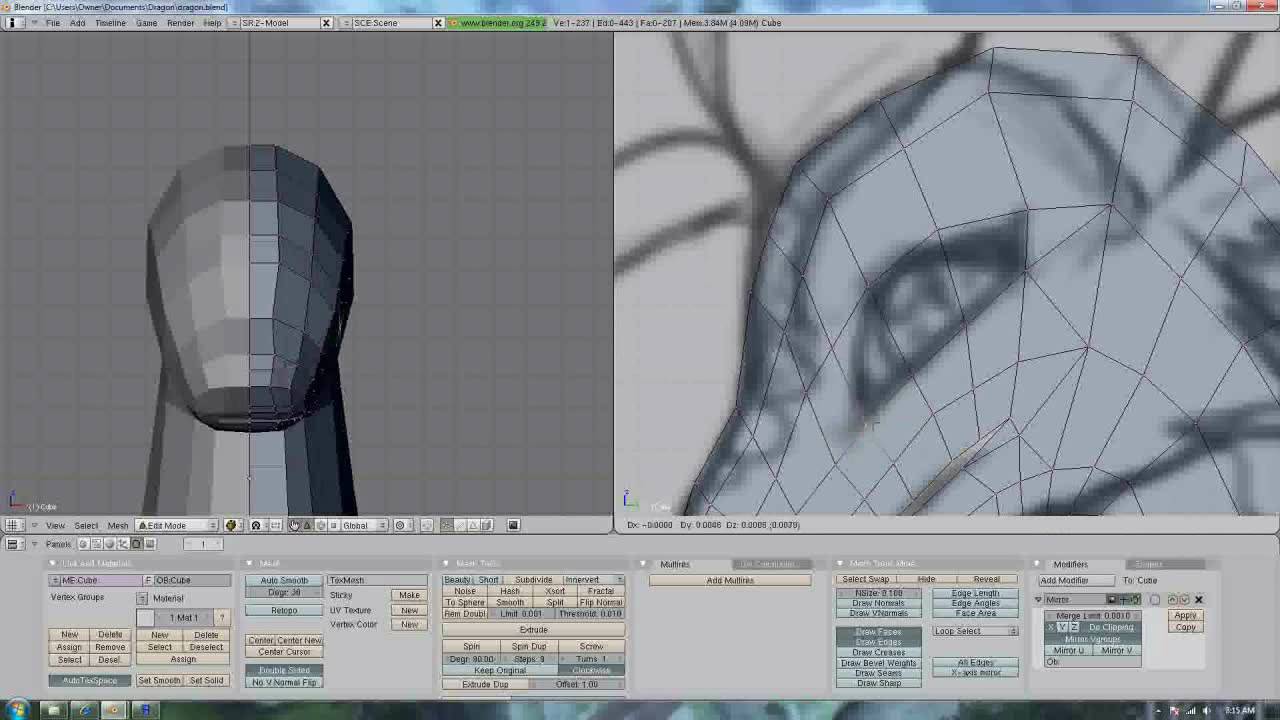Toggle AutoTexSpace button
Image resolution: width=1280 pixels, height=720 pixels.
pyautogui.click(x=90, y=681)
